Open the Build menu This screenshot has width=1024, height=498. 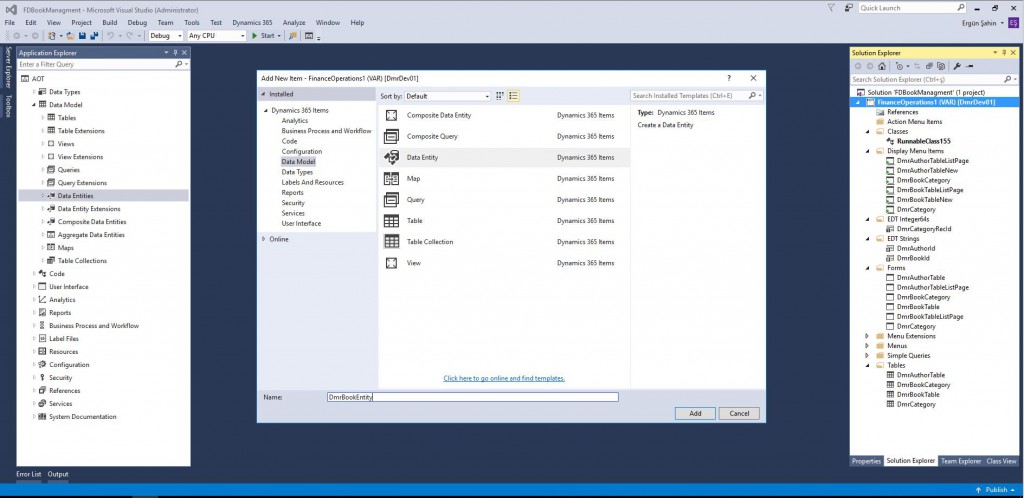pos(110,23)
